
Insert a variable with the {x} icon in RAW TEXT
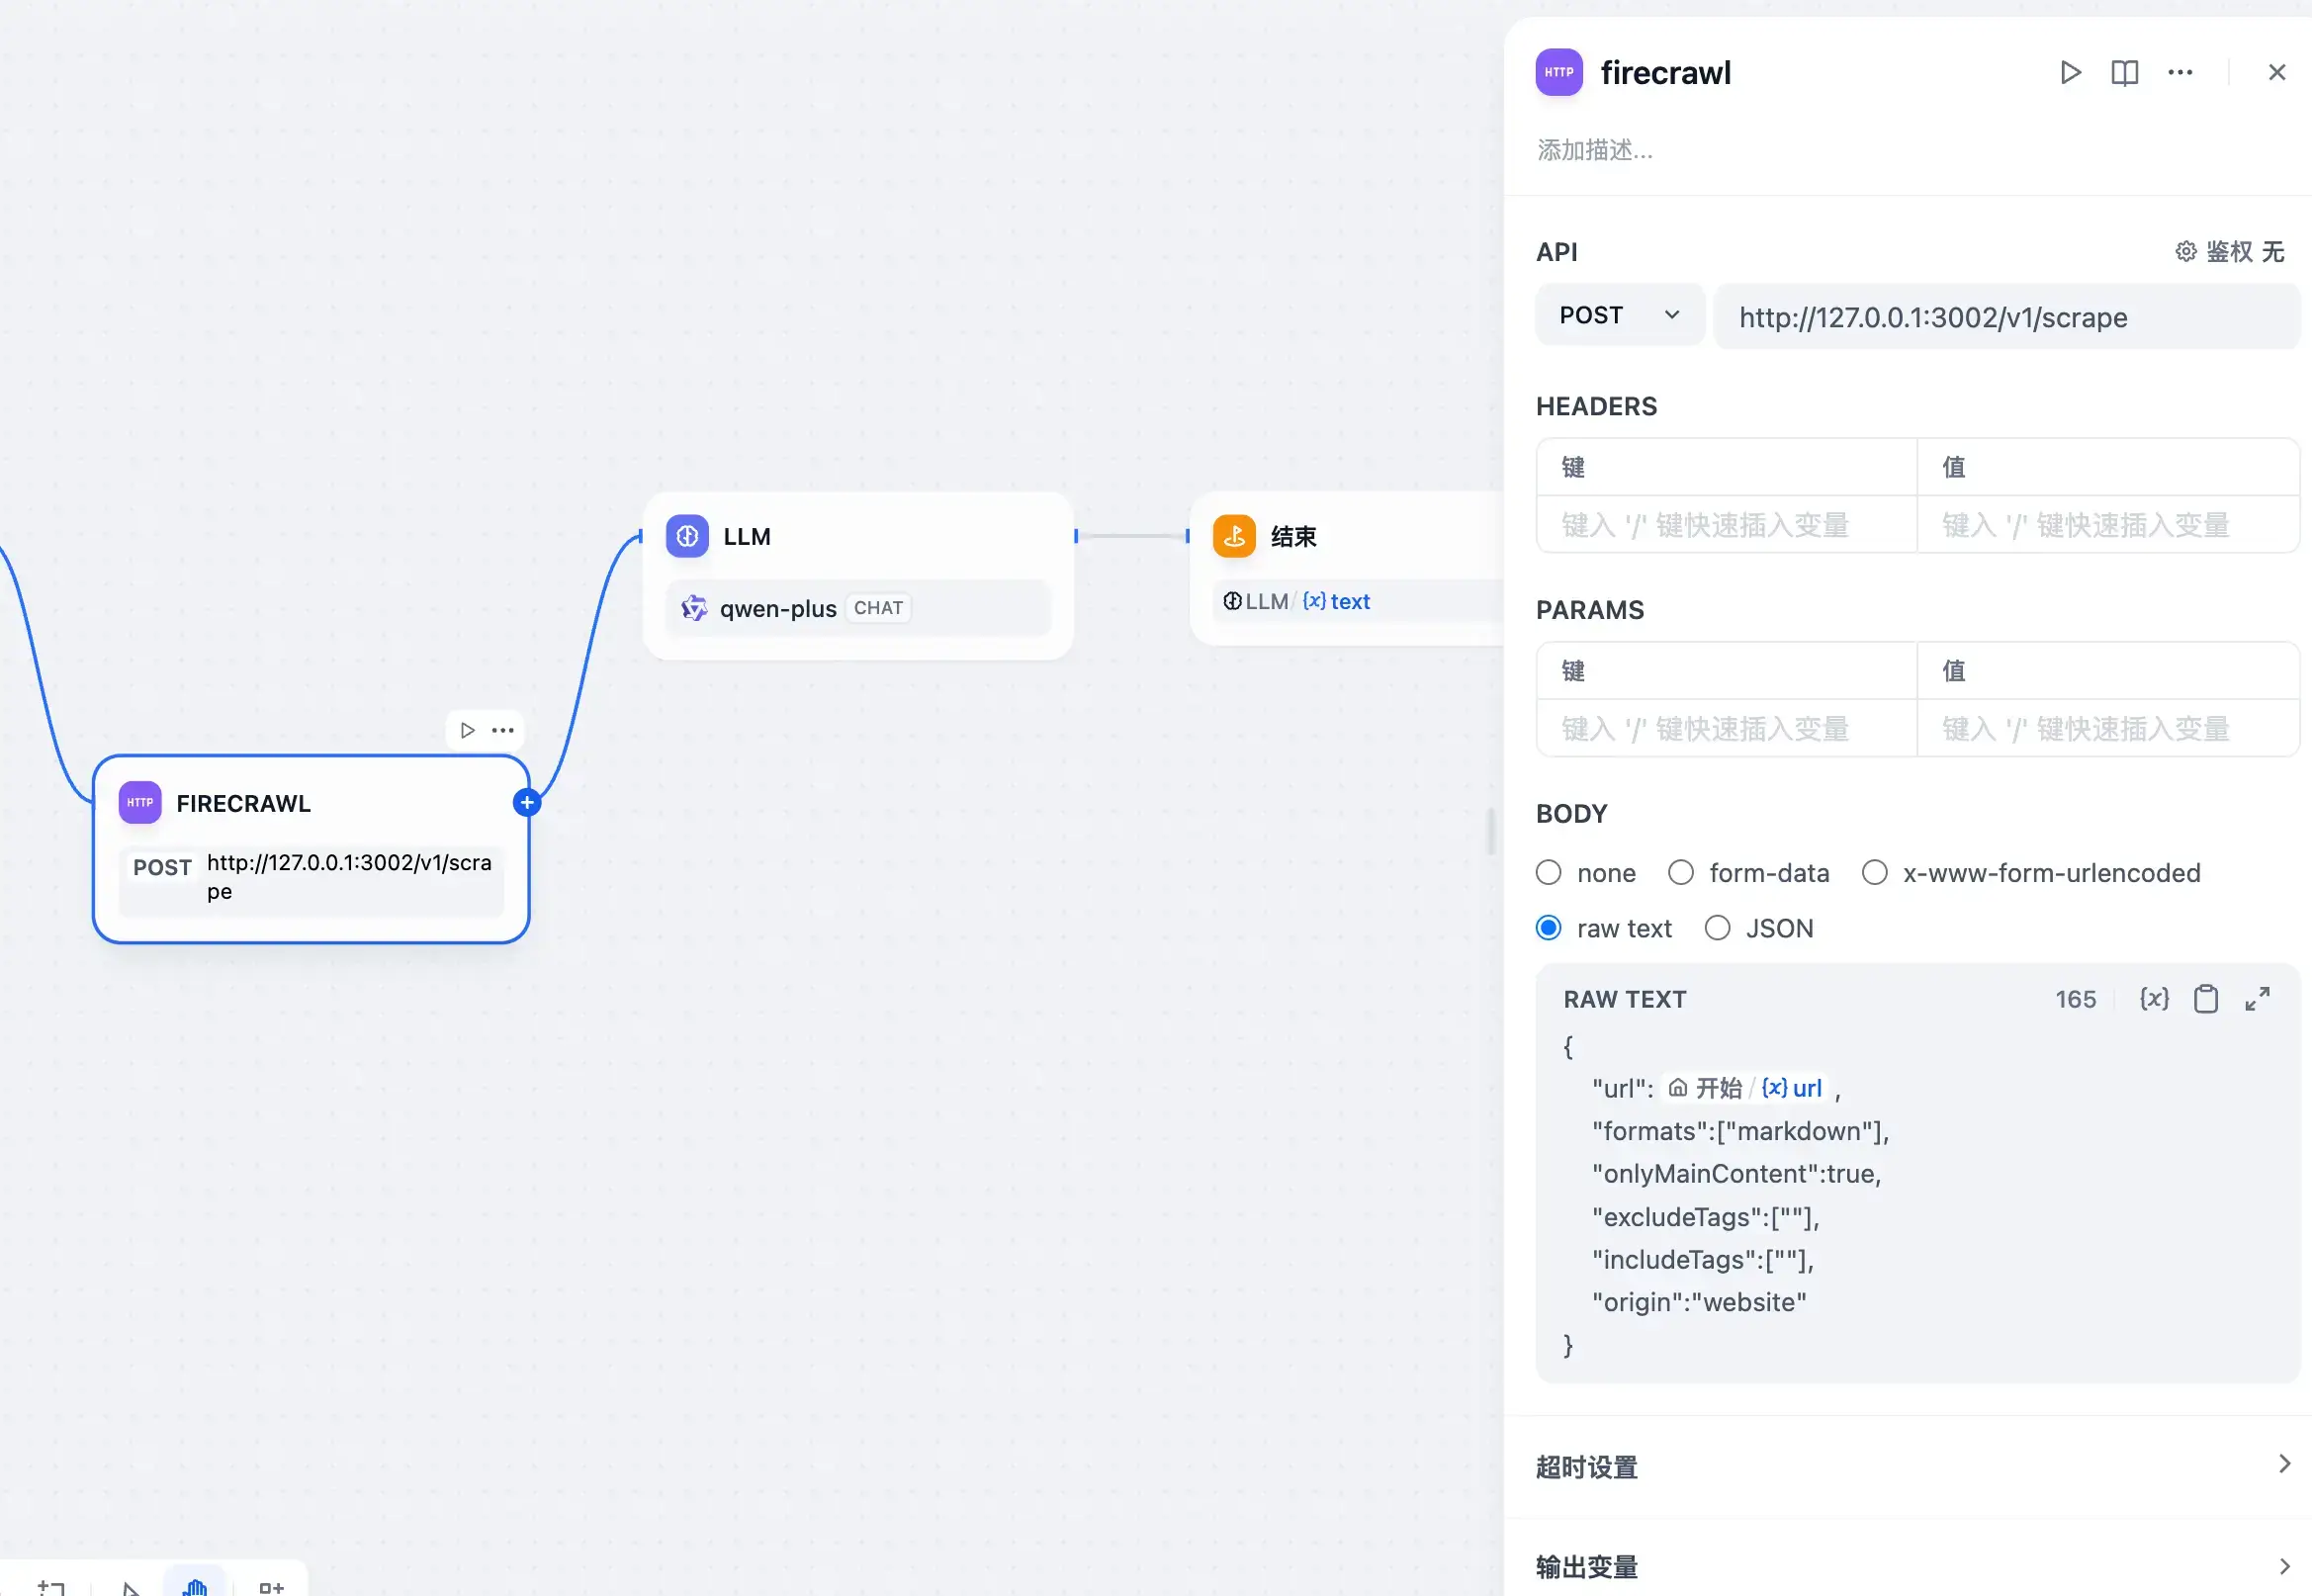pos(2154,999)
